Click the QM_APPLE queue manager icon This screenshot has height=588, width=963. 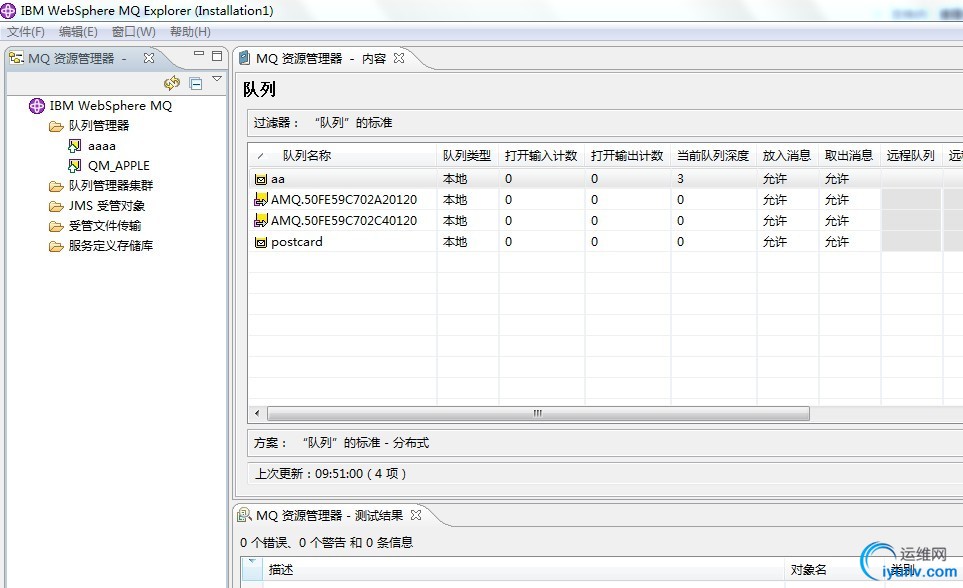pos(74,166)
